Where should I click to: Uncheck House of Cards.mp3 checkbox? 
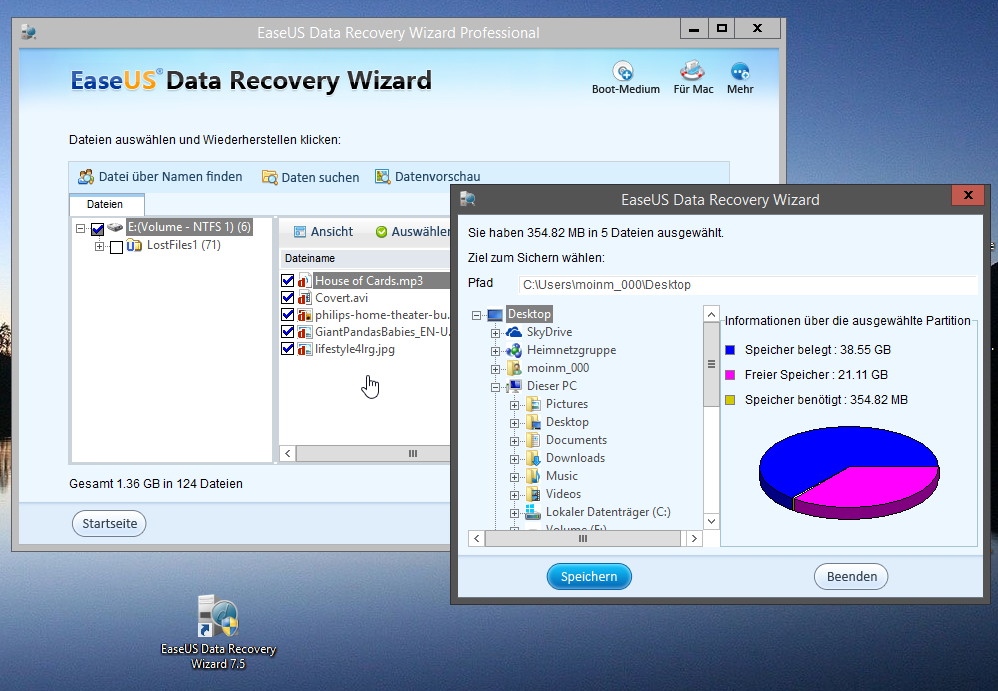pyautogui.click(x=288, y=281)
